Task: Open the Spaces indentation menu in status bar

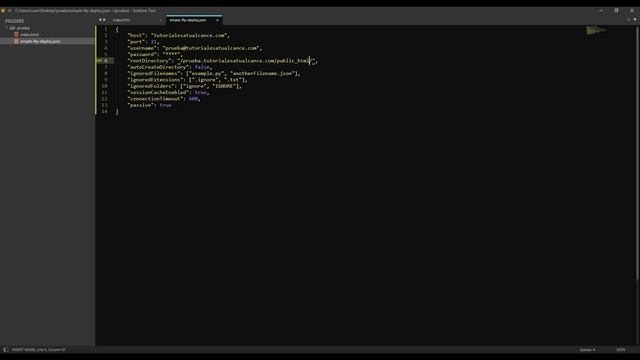Action: [587, 350]
